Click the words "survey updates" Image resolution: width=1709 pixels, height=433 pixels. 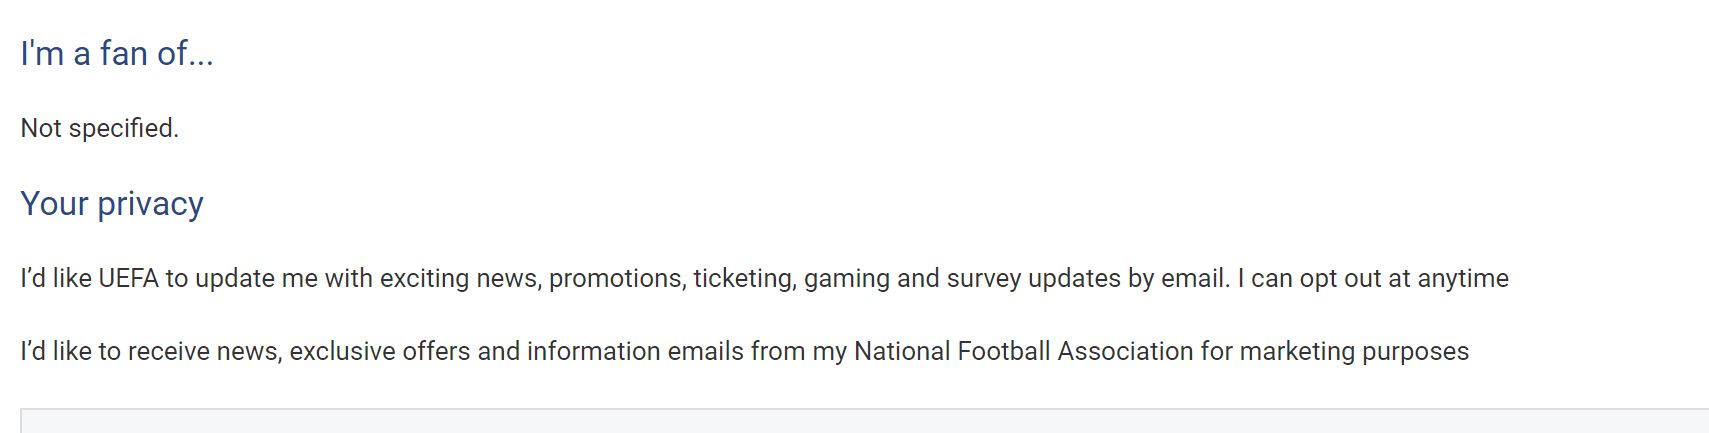pyautogui.click(x=1033, y=278)
